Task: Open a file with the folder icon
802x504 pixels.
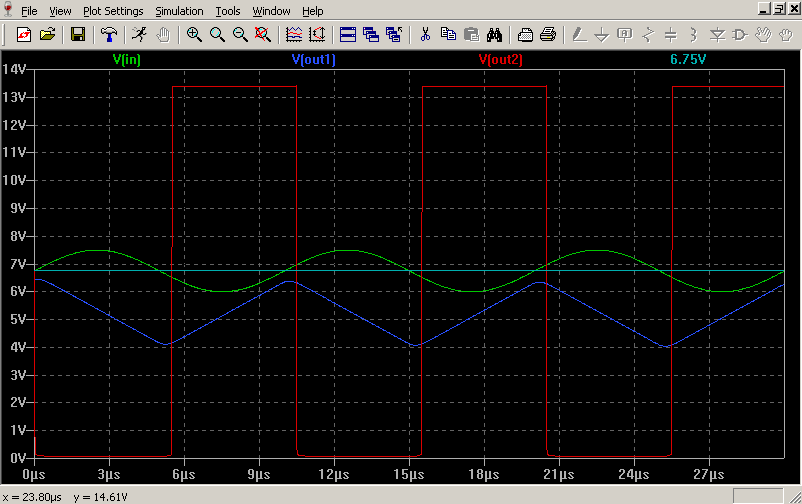Action: (48, 35)
